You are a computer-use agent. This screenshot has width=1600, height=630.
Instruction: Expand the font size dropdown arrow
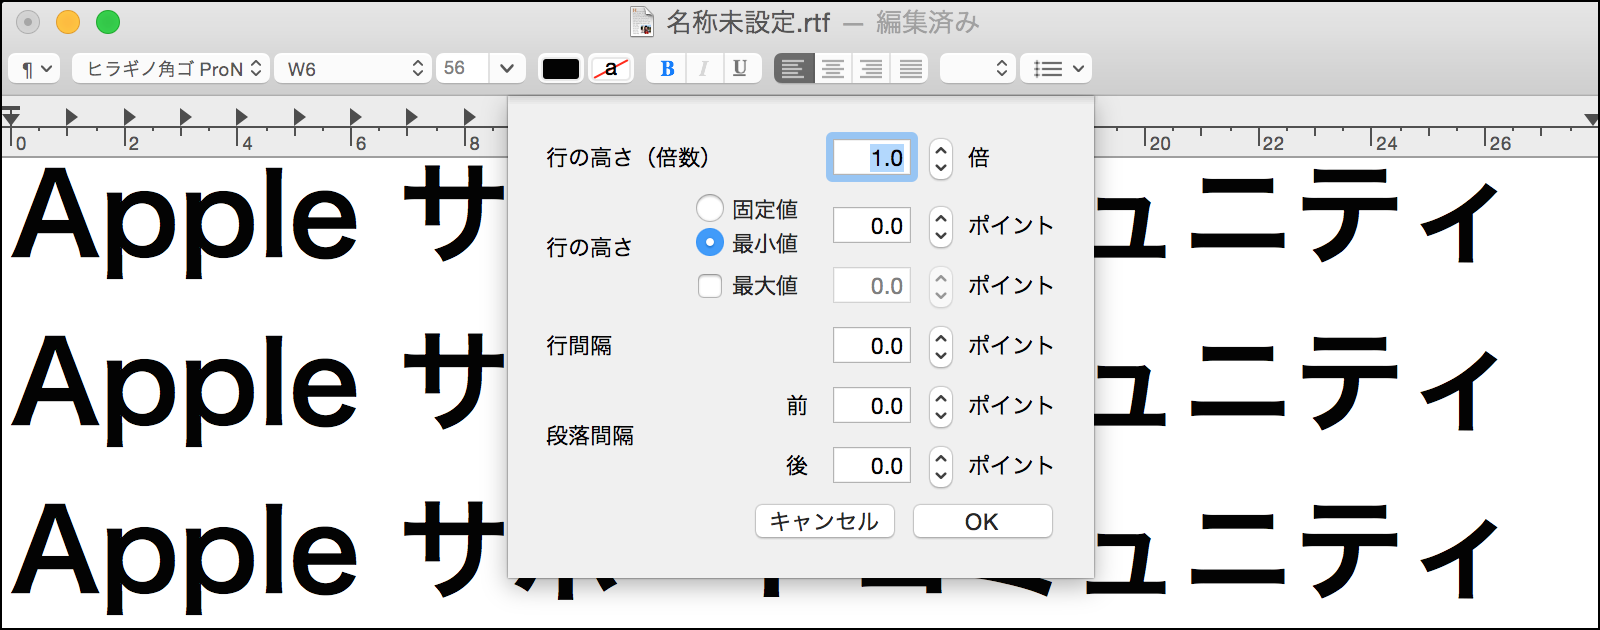pos(507,68)
